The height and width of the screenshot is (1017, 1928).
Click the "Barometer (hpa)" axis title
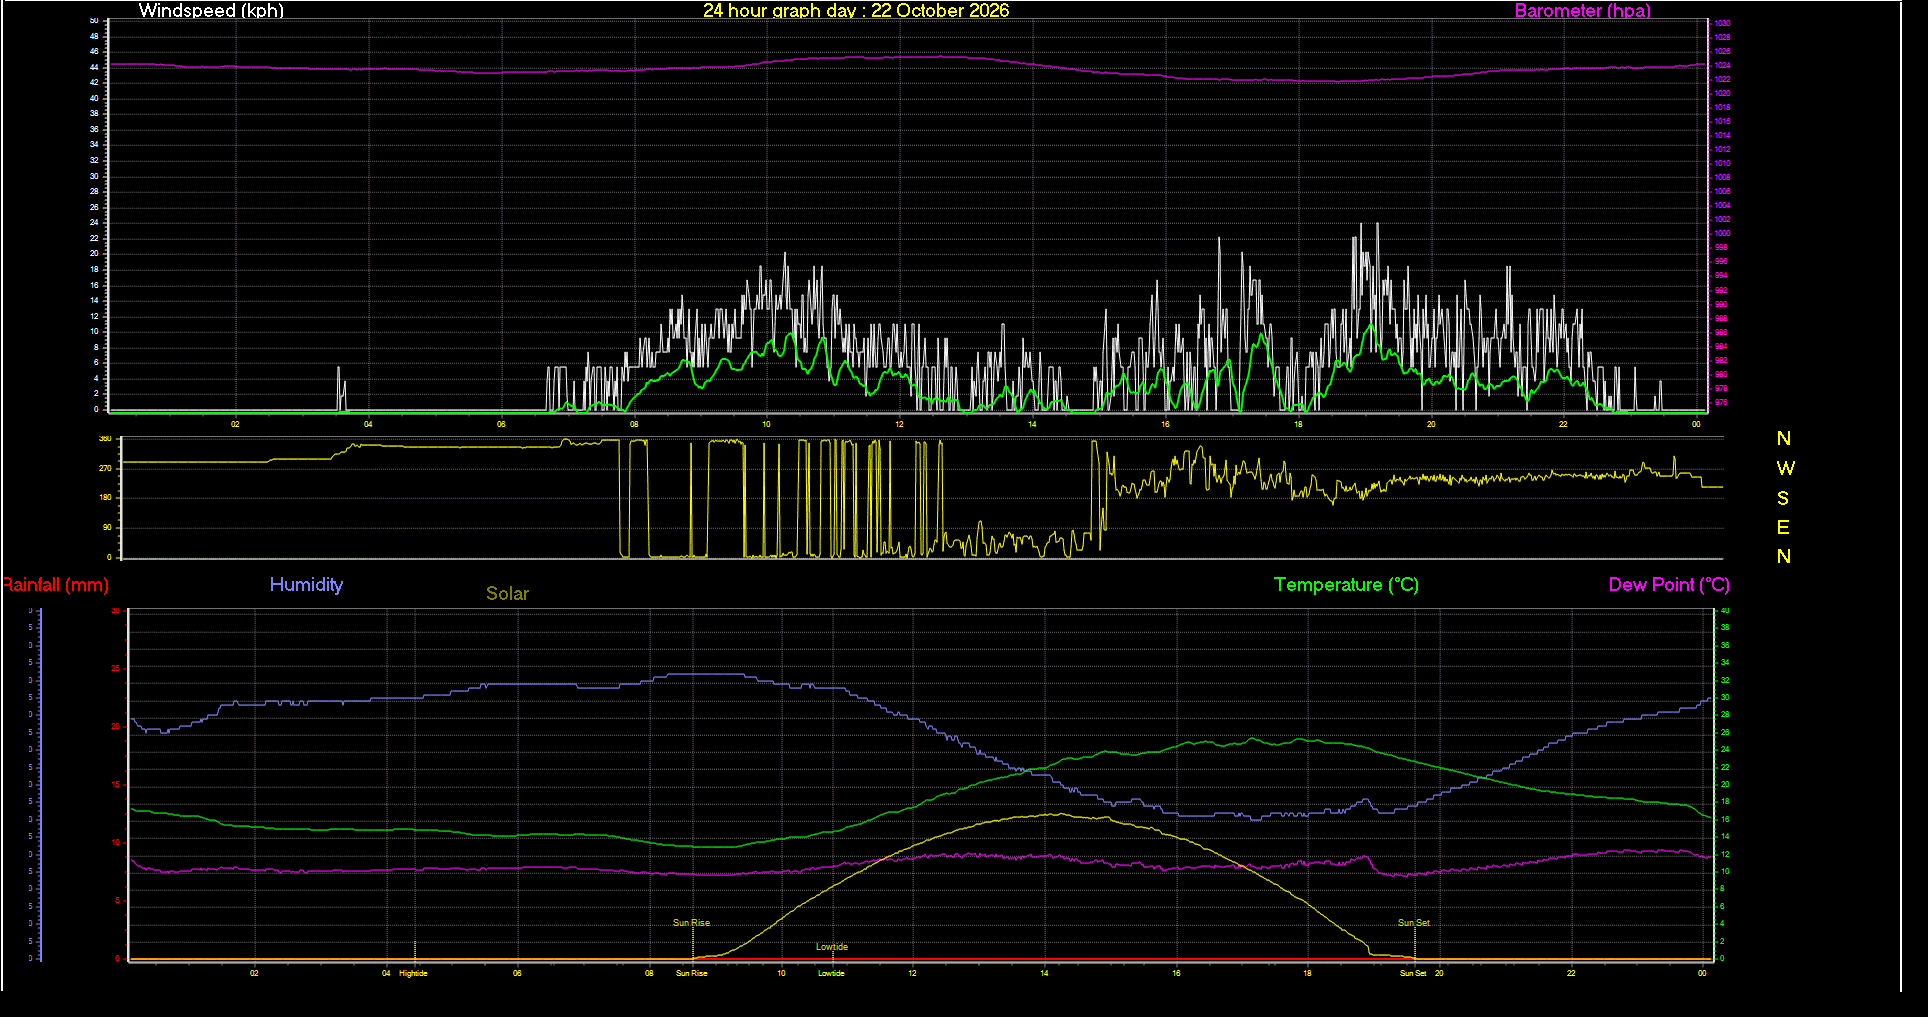(1582, 11)
